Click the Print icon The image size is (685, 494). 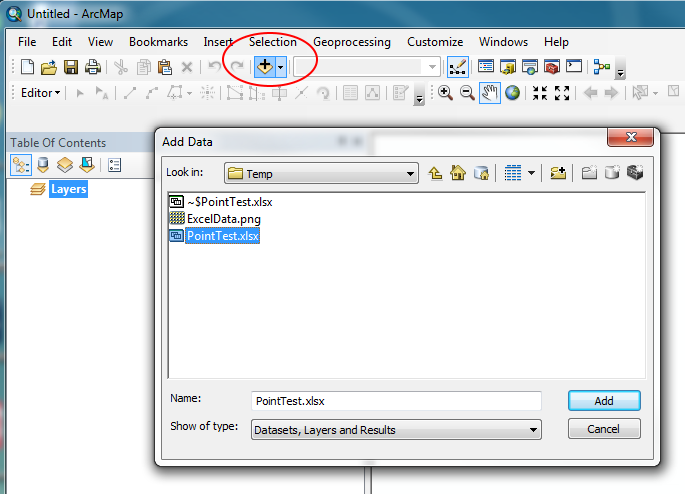(x=93, y=67)
